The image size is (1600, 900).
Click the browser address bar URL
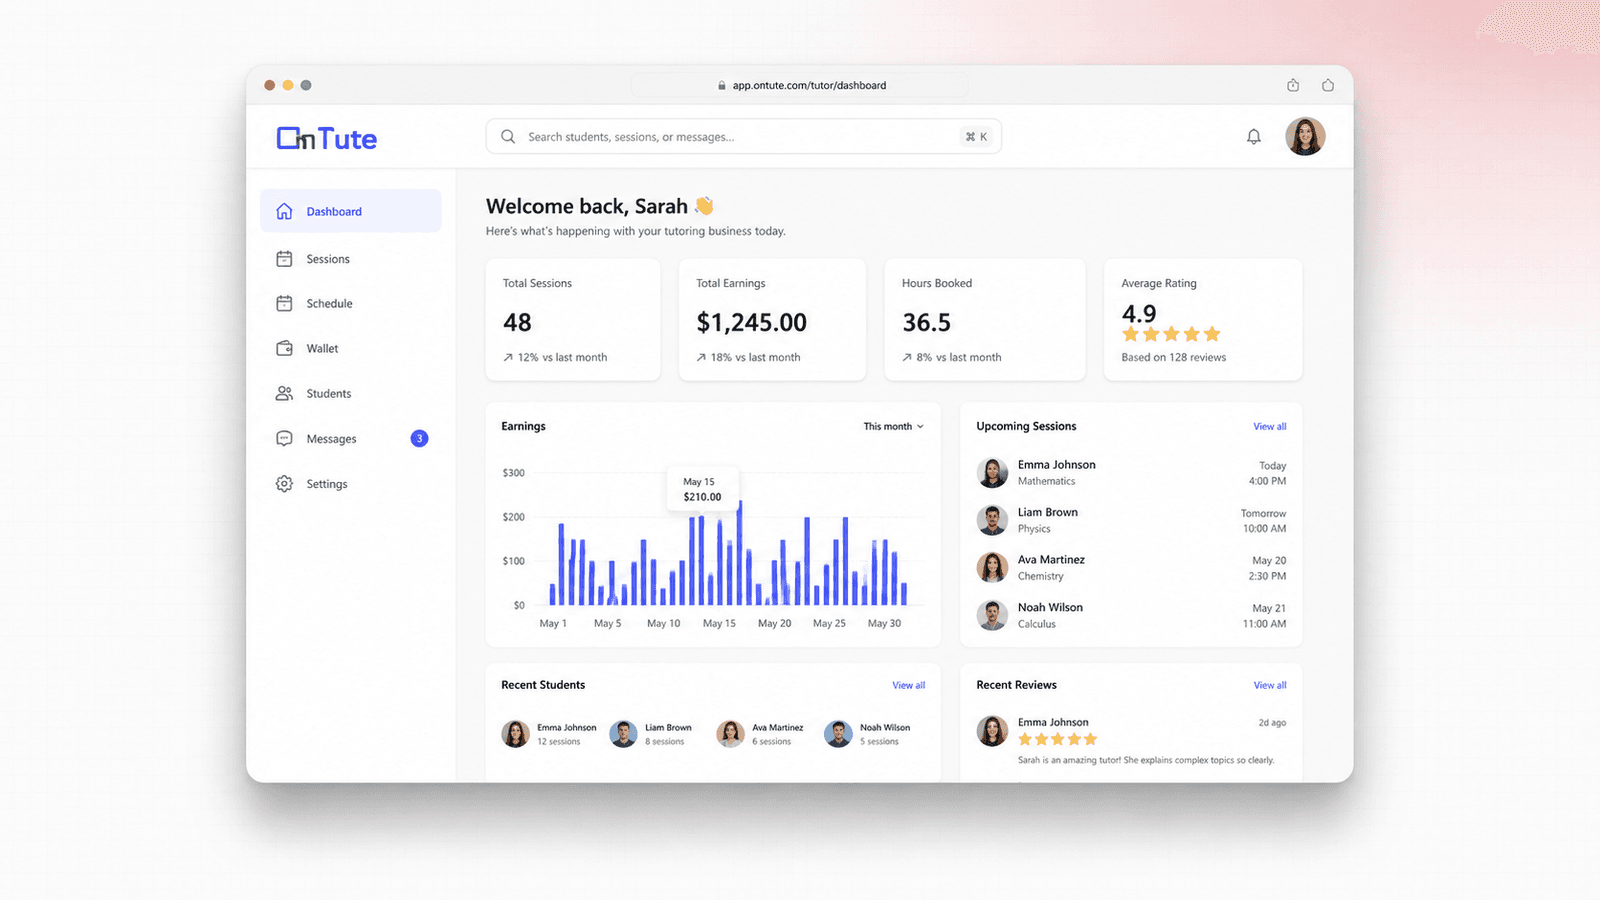(809, 86)
